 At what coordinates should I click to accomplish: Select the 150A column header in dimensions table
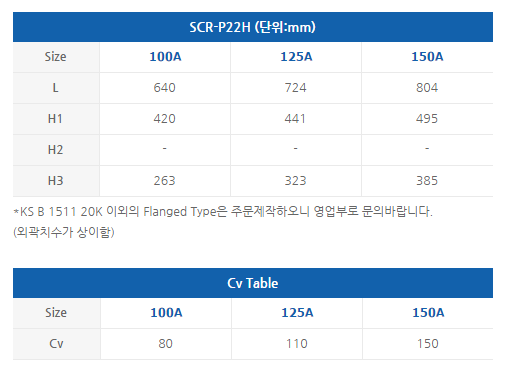(427, 57)
